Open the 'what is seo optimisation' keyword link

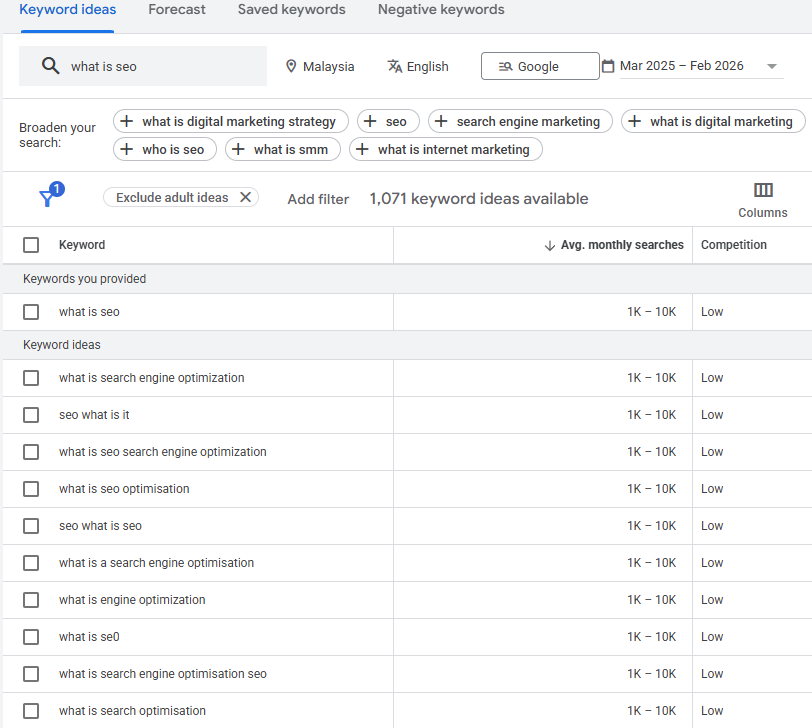point(124,488)
